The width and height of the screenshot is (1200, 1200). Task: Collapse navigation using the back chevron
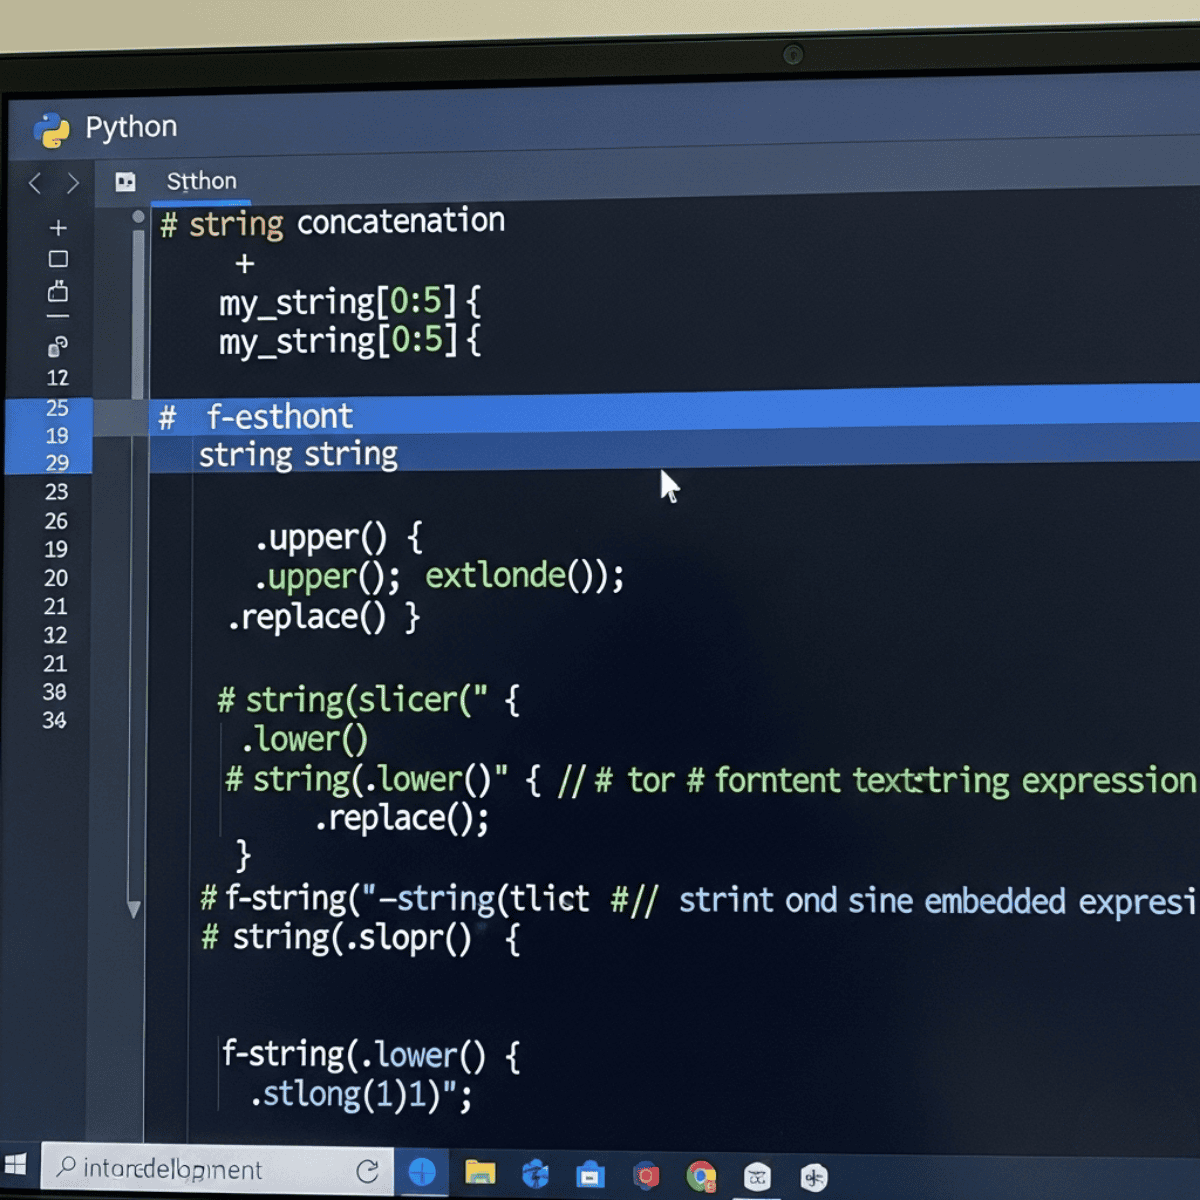pyautogui.click(x=35, y=183)
